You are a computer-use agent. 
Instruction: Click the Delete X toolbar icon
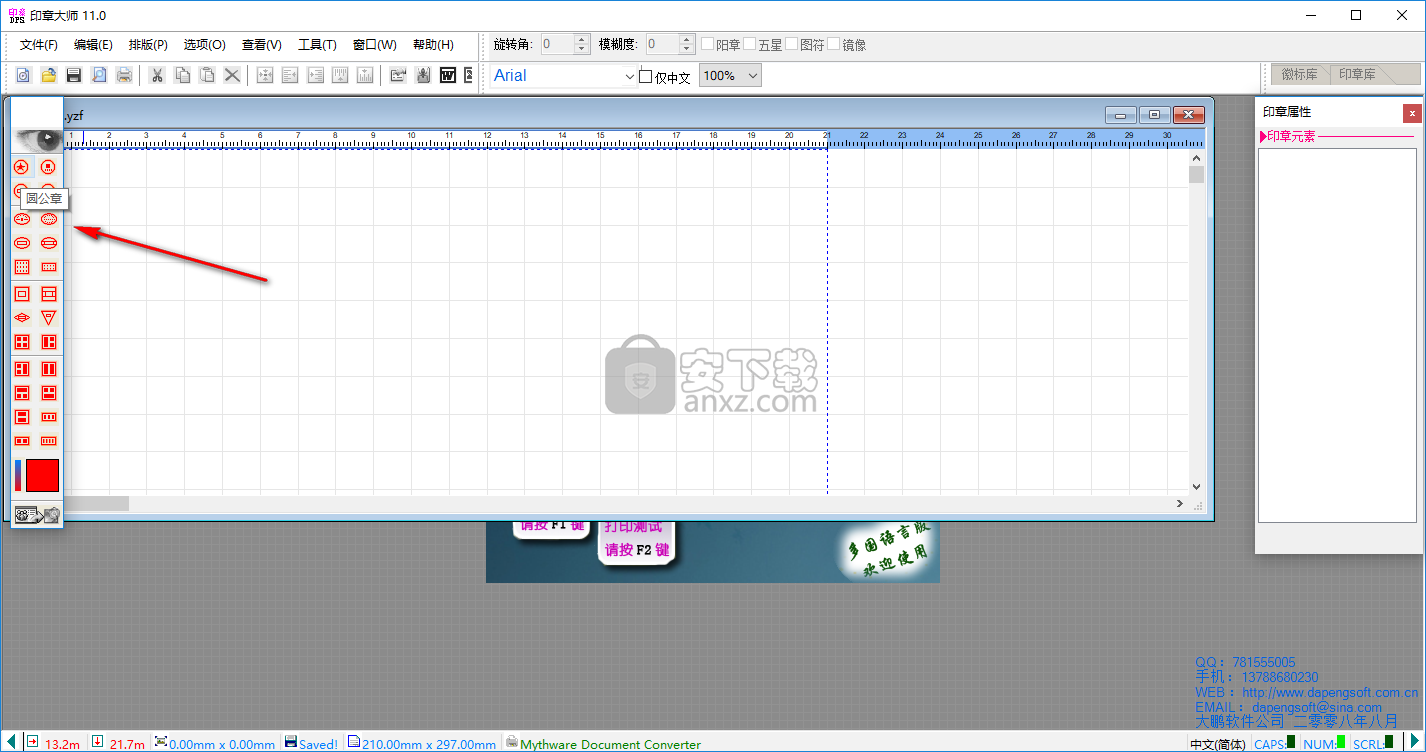click(232, 75)
